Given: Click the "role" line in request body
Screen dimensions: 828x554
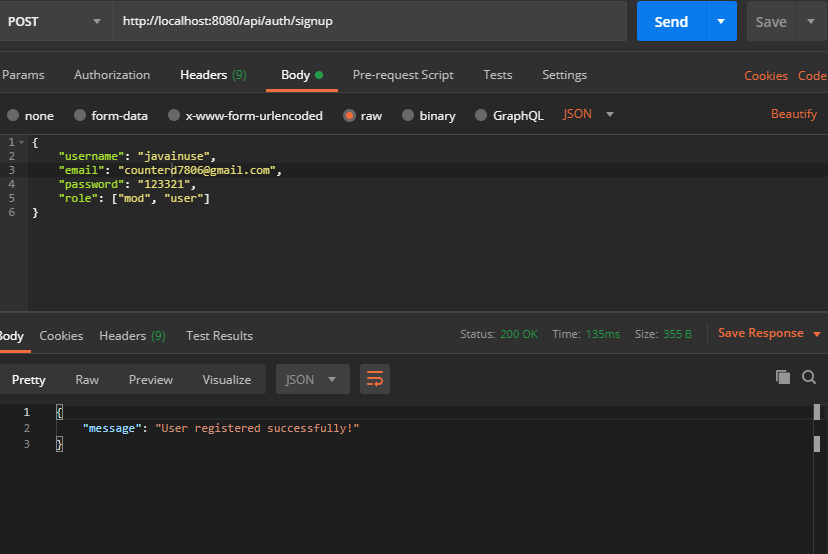Looking at the screenshot, I should click(134, 198).
